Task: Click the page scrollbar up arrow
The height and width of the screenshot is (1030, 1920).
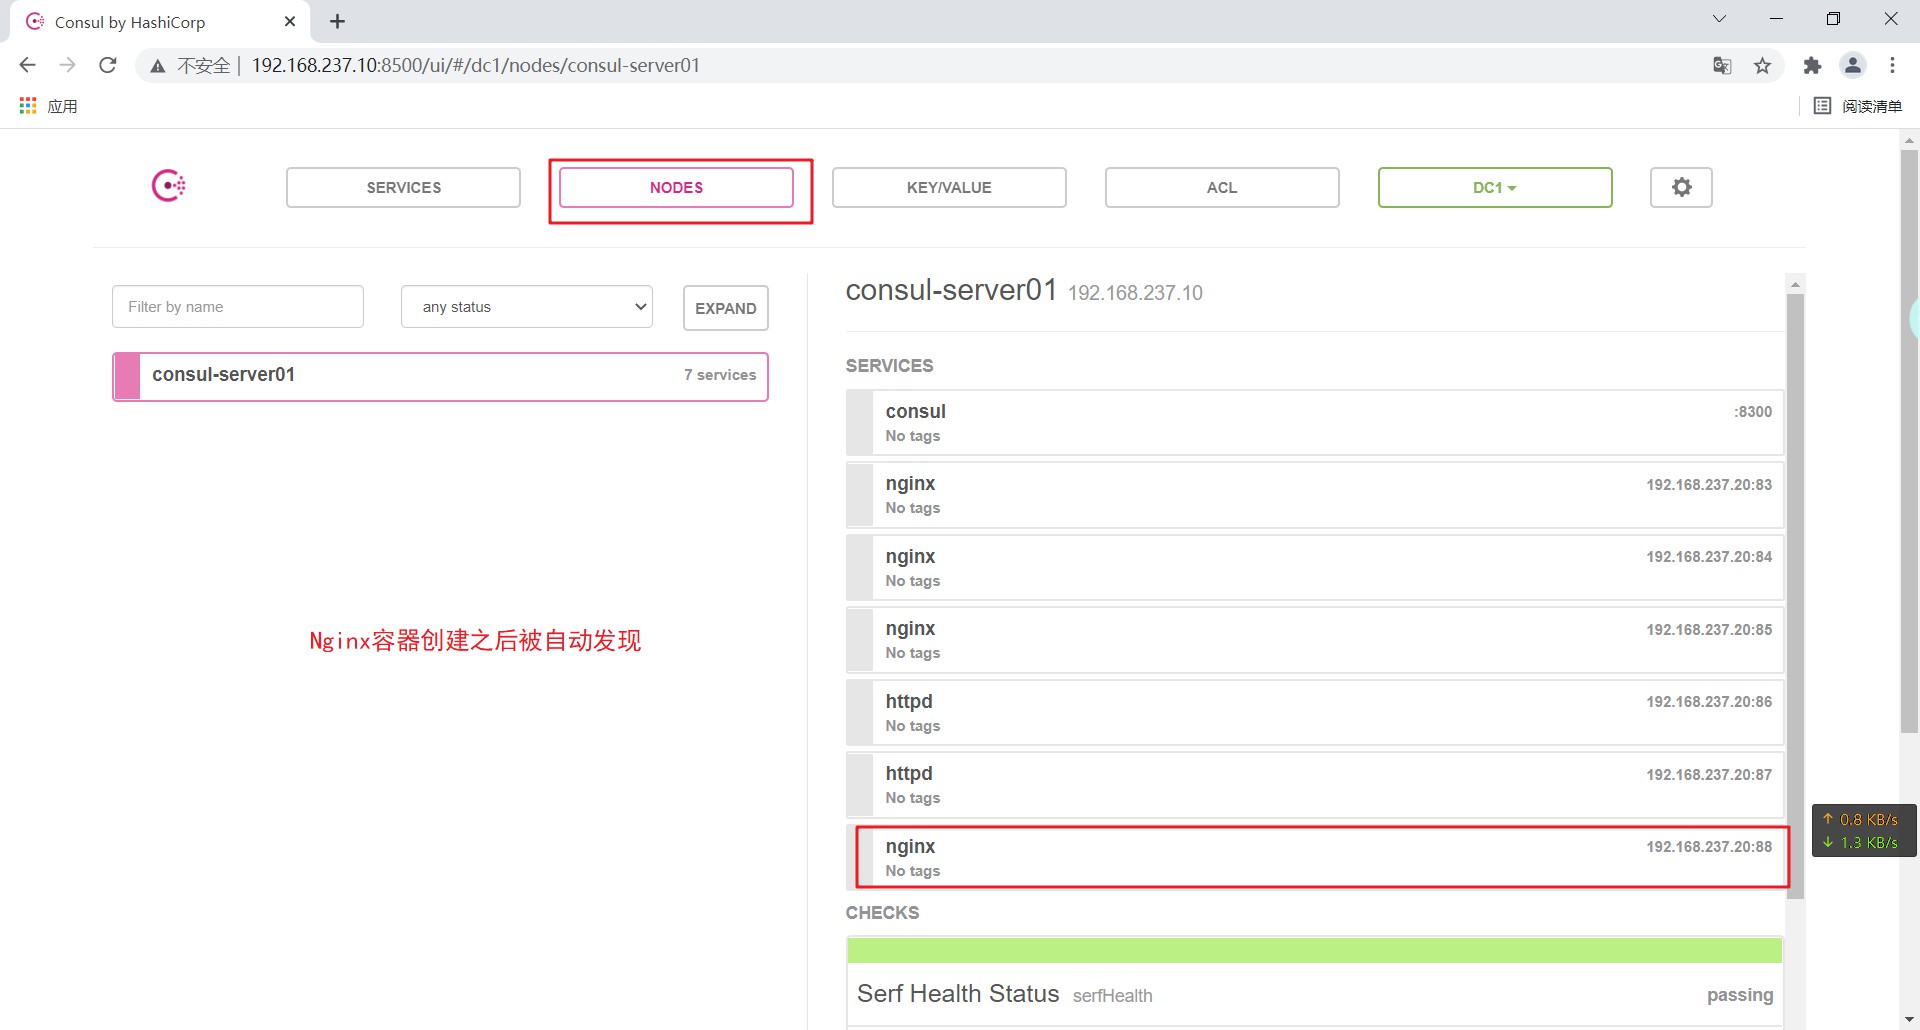Action: click(1909, 140)
